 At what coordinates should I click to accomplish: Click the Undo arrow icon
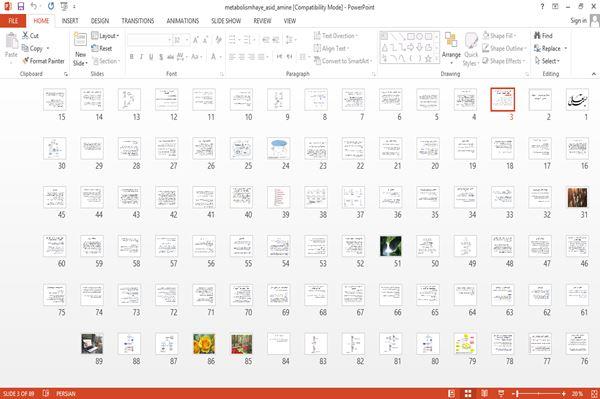click(34, 6)
